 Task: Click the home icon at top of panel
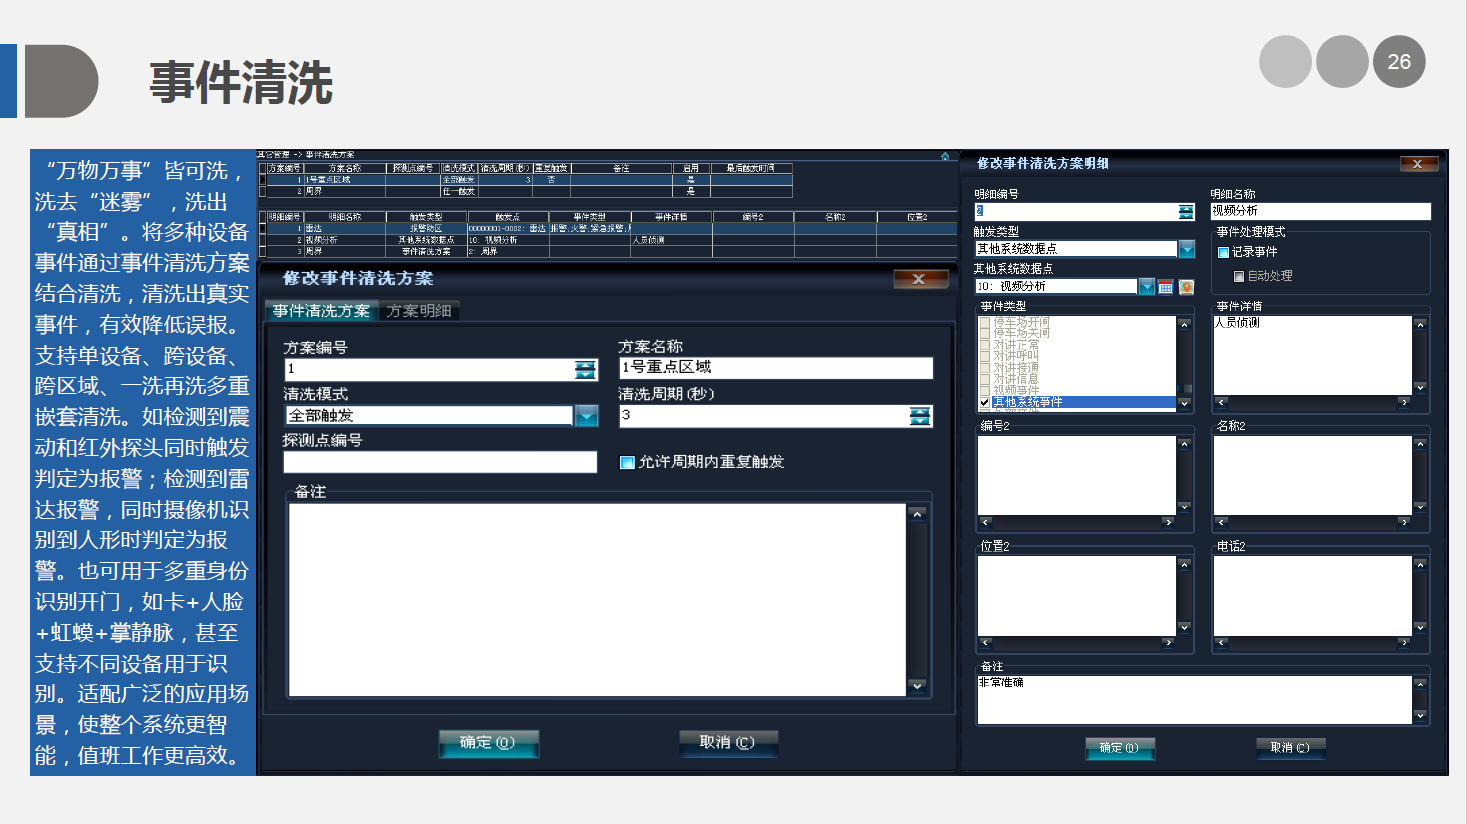(x=945, y=156)
